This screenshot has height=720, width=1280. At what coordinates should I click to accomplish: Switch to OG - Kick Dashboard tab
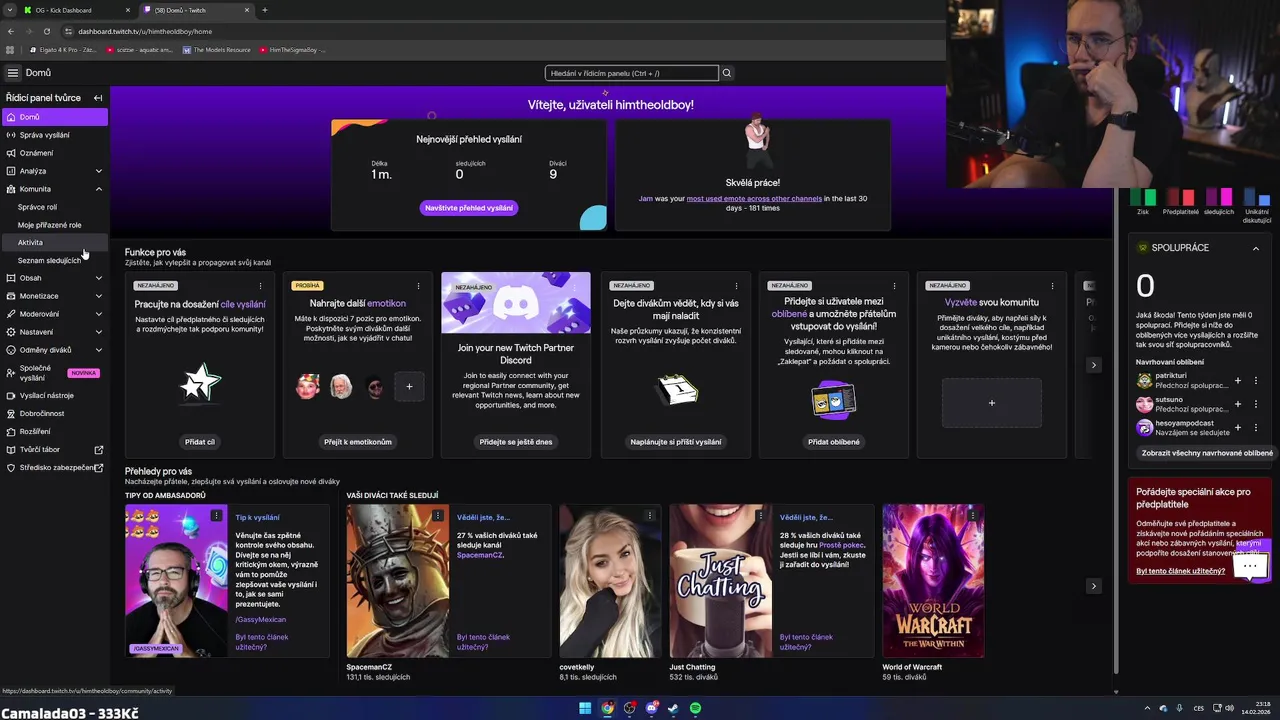point(76,10)
